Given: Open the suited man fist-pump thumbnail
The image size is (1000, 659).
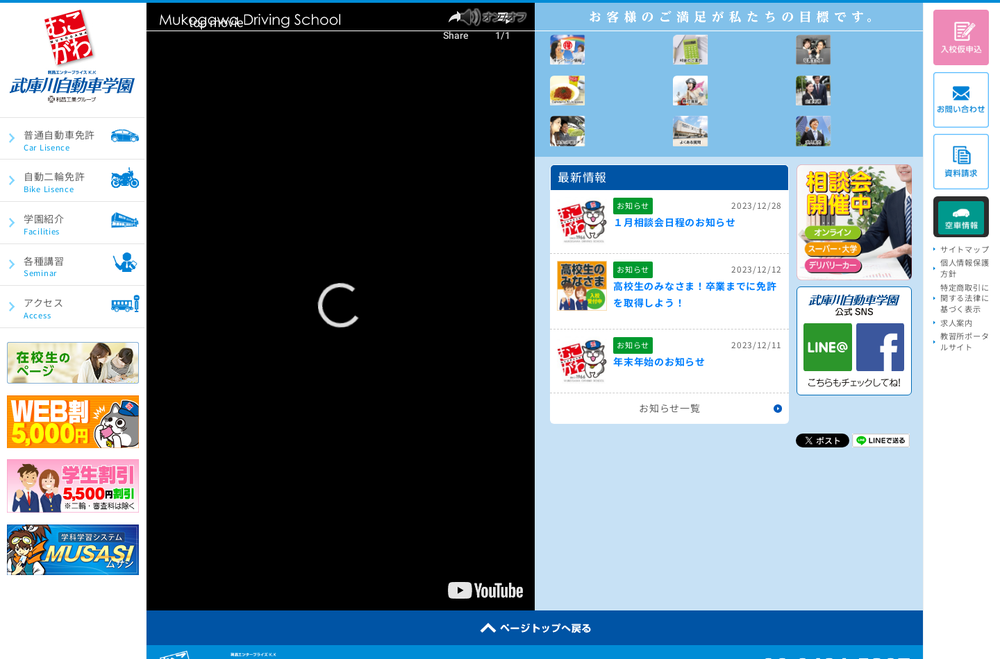Looking at the screenshot, I should point(813,131).
